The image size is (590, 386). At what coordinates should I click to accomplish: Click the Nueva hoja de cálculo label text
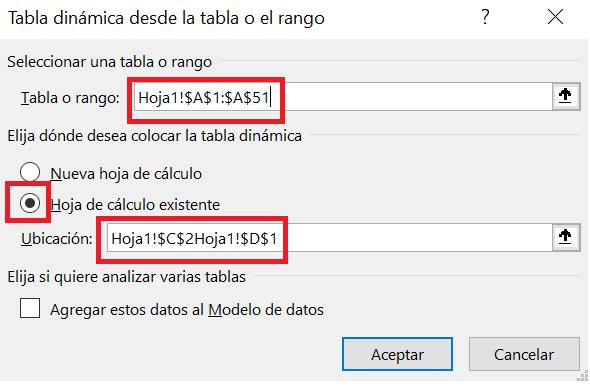pyautogui.click(x=126, y=174)
